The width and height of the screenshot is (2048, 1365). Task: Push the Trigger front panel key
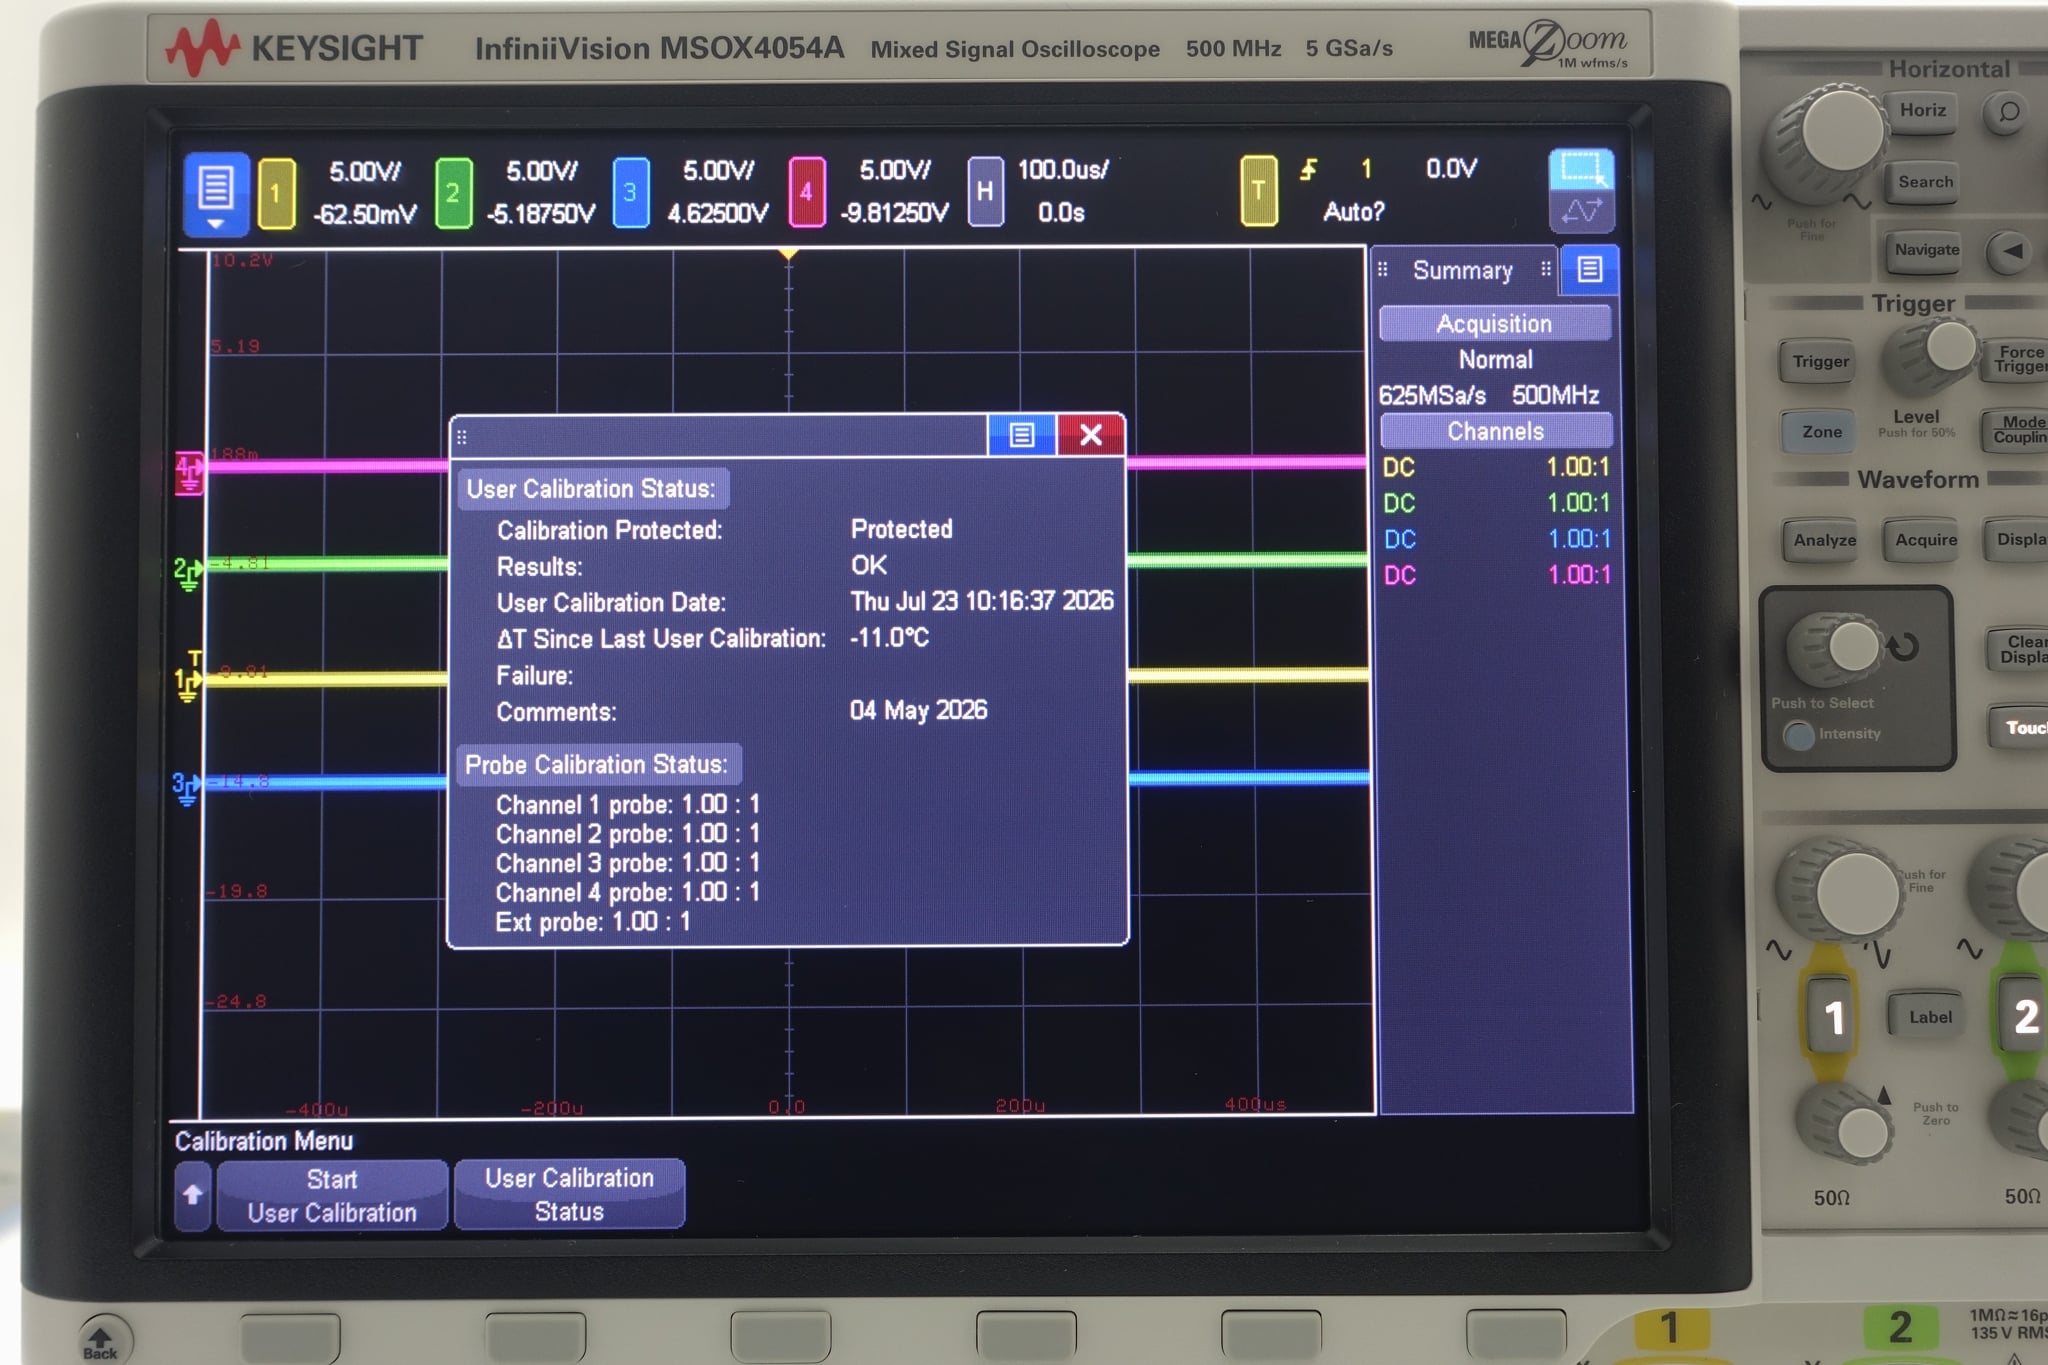pyautogui.click(x=1820, y=362)
